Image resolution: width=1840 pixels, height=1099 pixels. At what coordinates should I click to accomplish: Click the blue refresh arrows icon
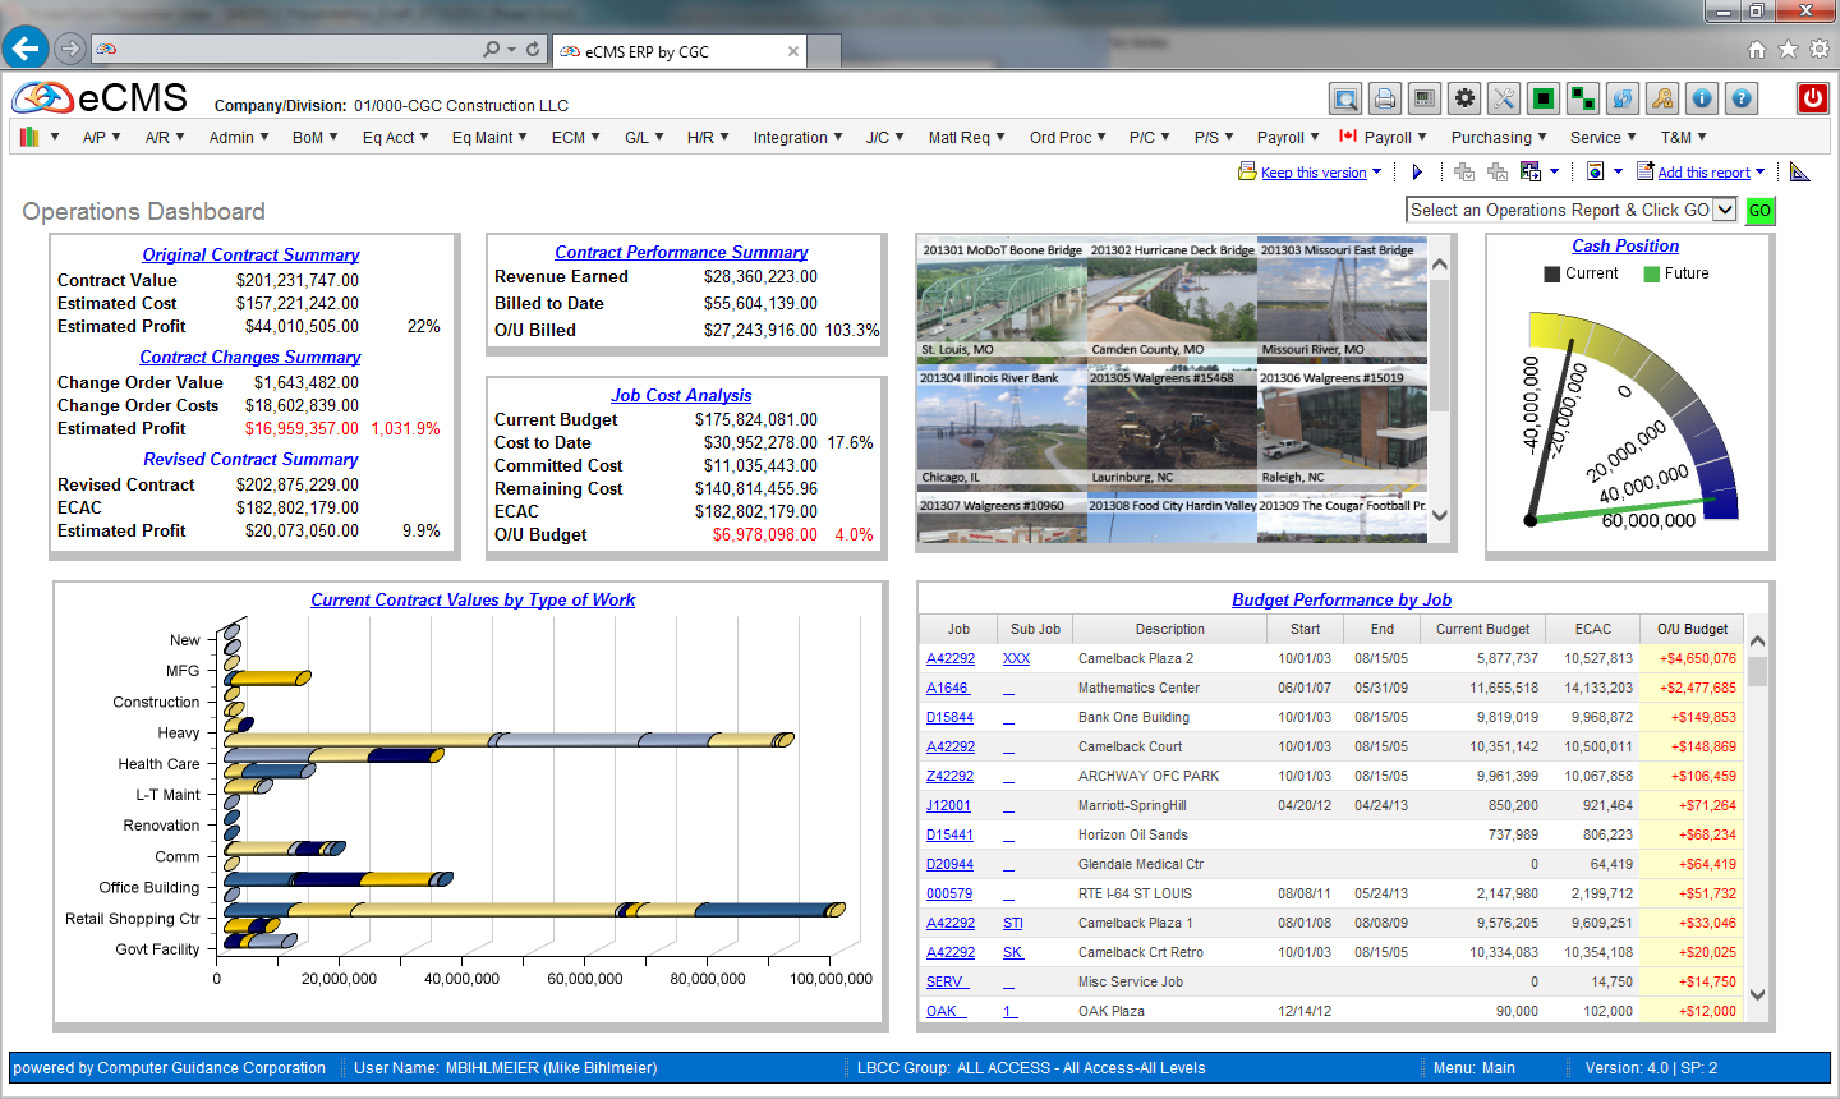click(x=1622, y=99)
